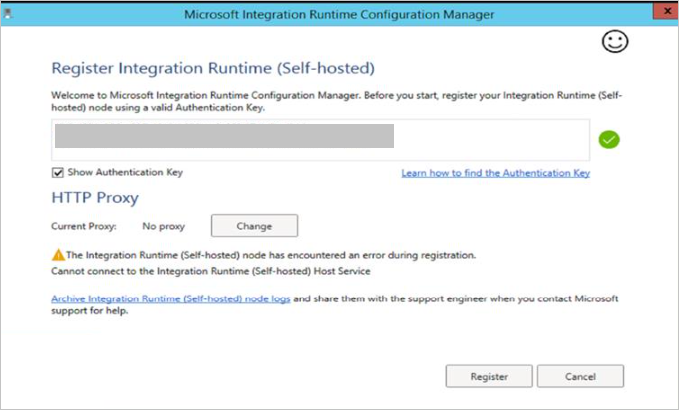
Task: Focus the Authentication Key input field
Action: 320,140
